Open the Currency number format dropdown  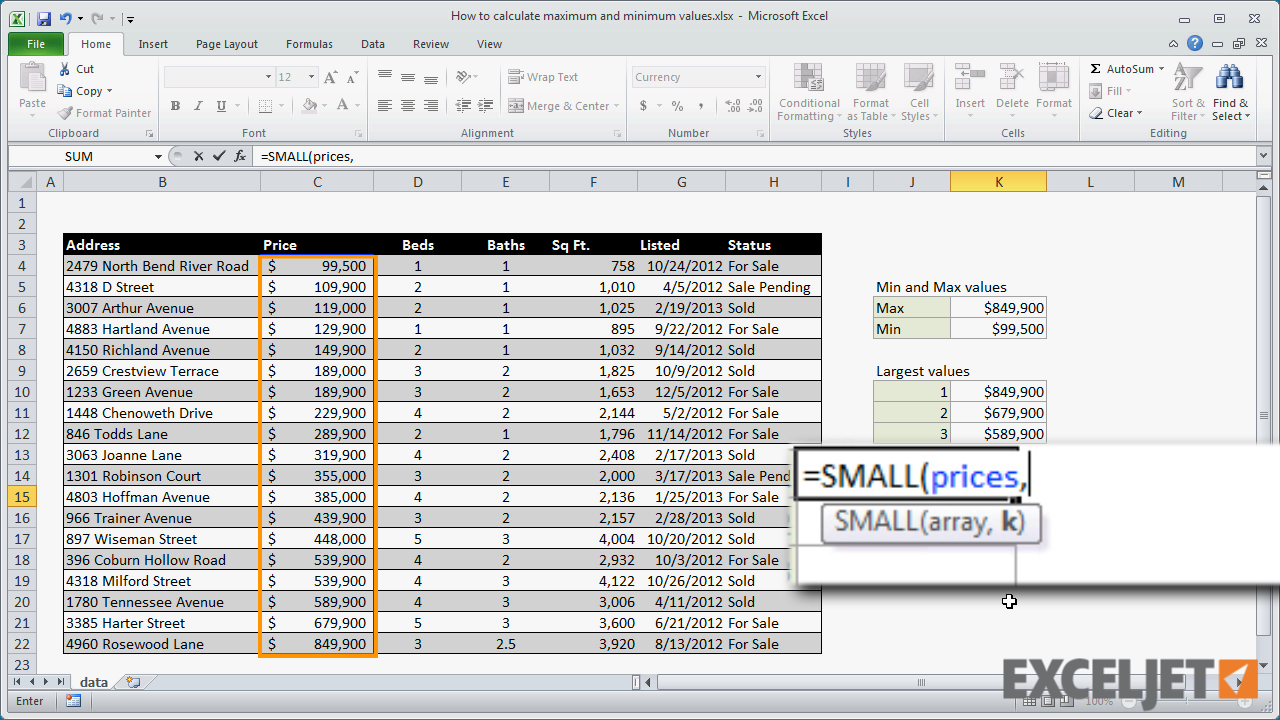(758, 77)
